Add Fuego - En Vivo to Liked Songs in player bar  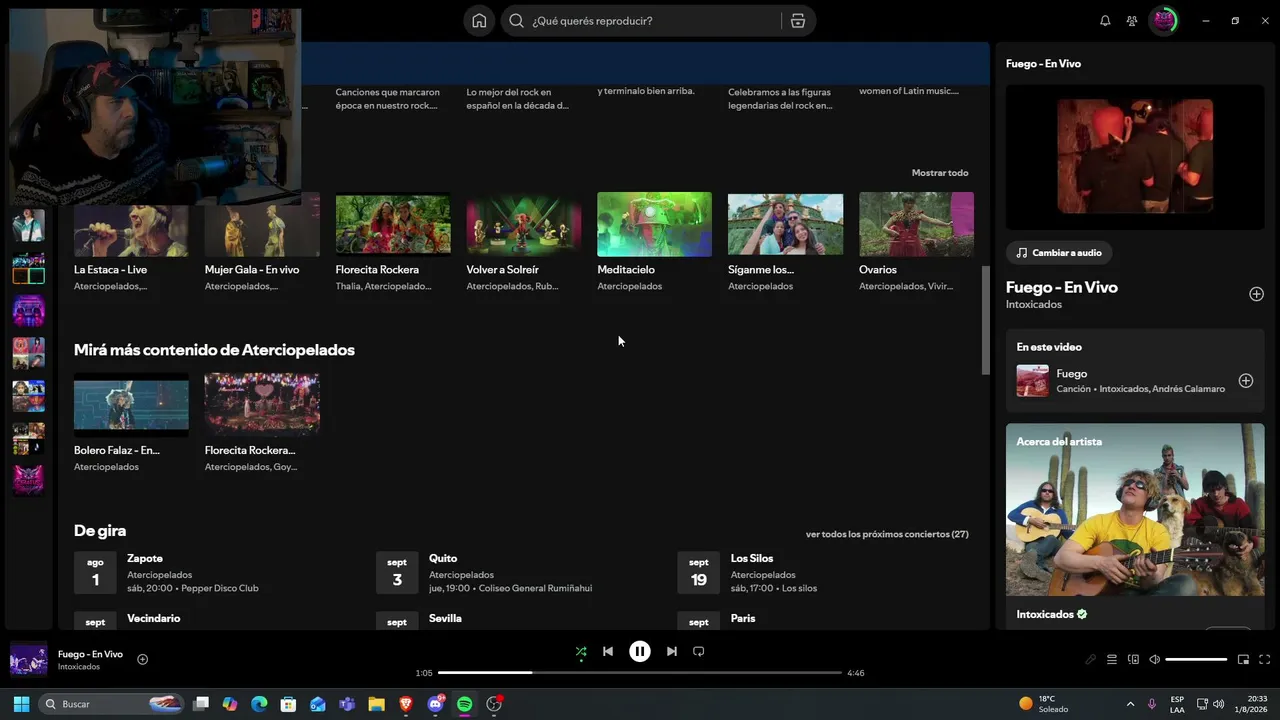[x=143, y=659]
